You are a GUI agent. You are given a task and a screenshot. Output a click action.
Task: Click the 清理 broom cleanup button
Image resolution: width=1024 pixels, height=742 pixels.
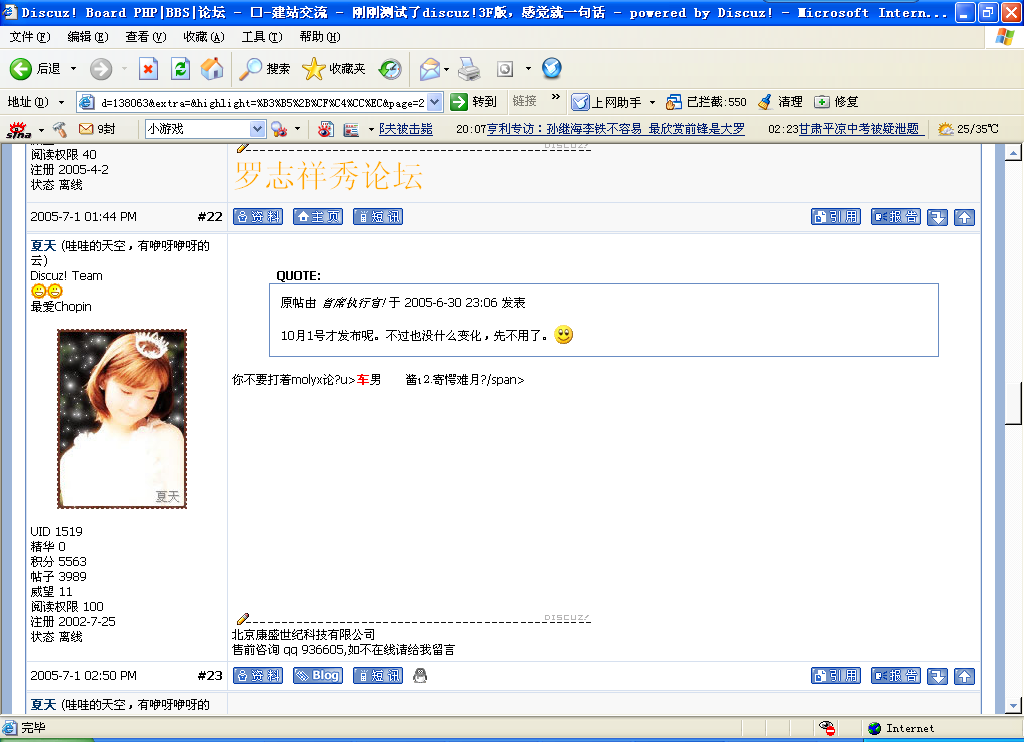click(x=780, y=102)
